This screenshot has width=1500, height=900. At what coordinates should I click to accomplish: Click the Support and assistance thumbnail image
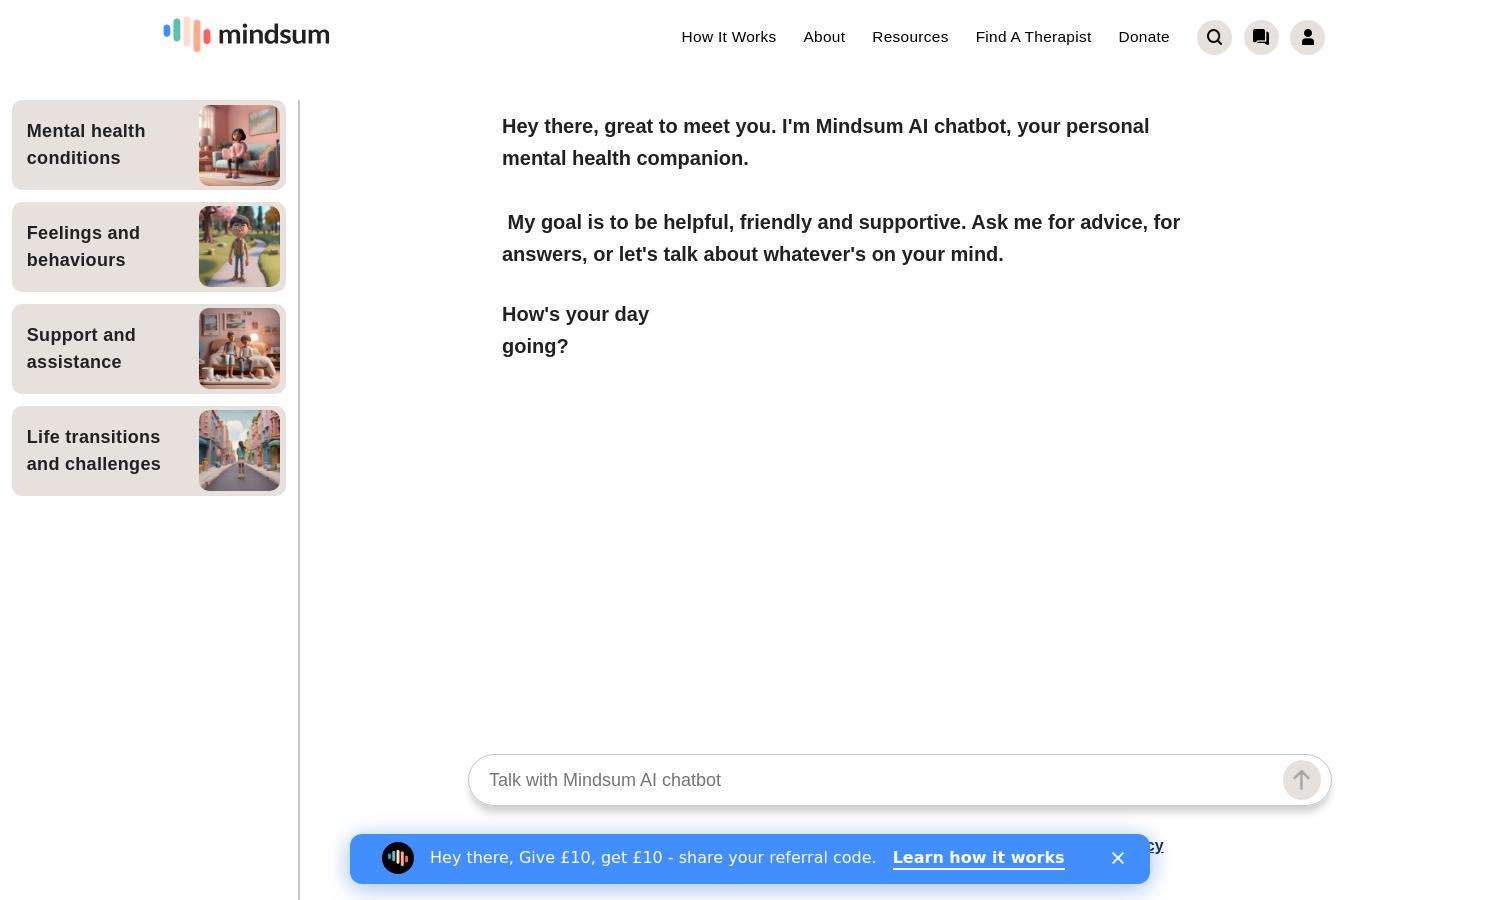click(239, 349)
